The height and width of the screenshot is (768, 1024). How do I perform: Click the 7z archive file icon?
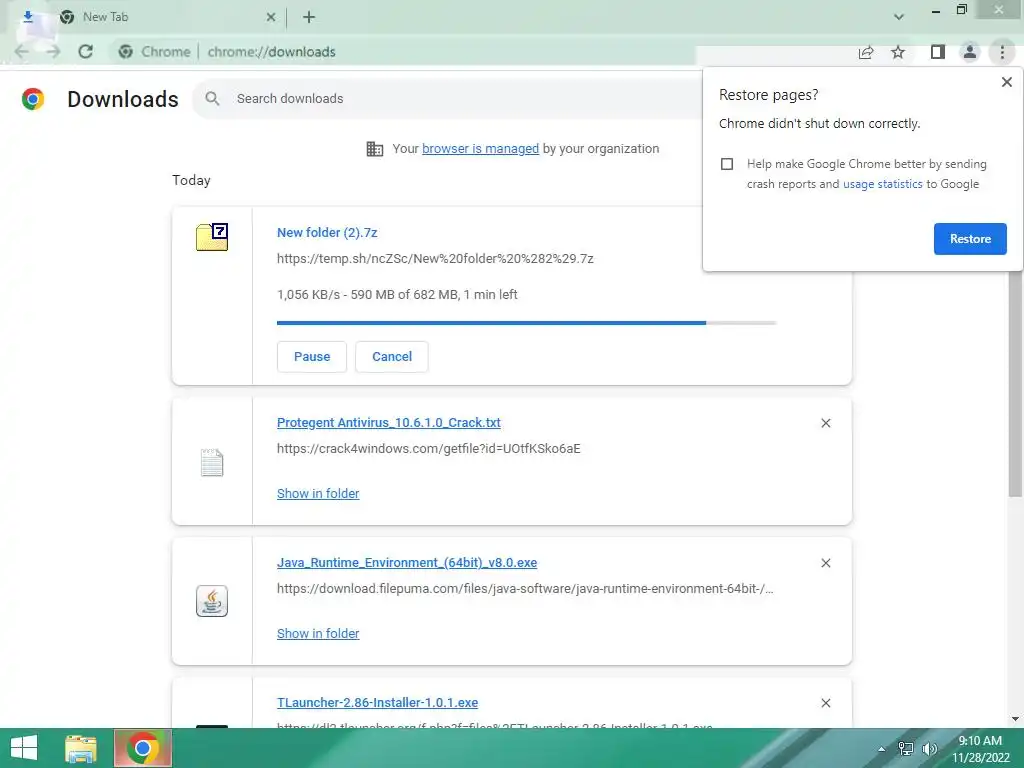[212, 237]
